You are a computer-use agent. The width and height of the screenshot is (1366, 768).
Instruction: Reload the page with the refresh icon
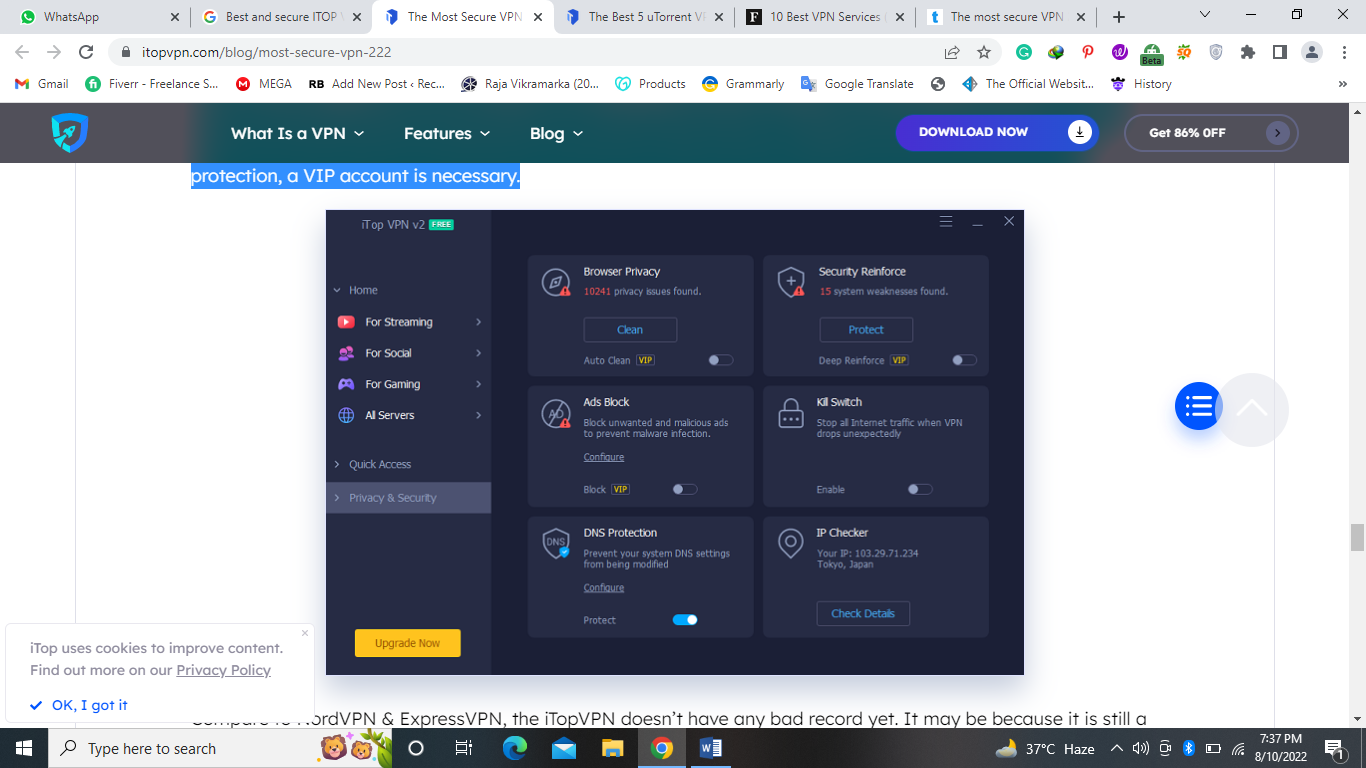tap(87, 52)
